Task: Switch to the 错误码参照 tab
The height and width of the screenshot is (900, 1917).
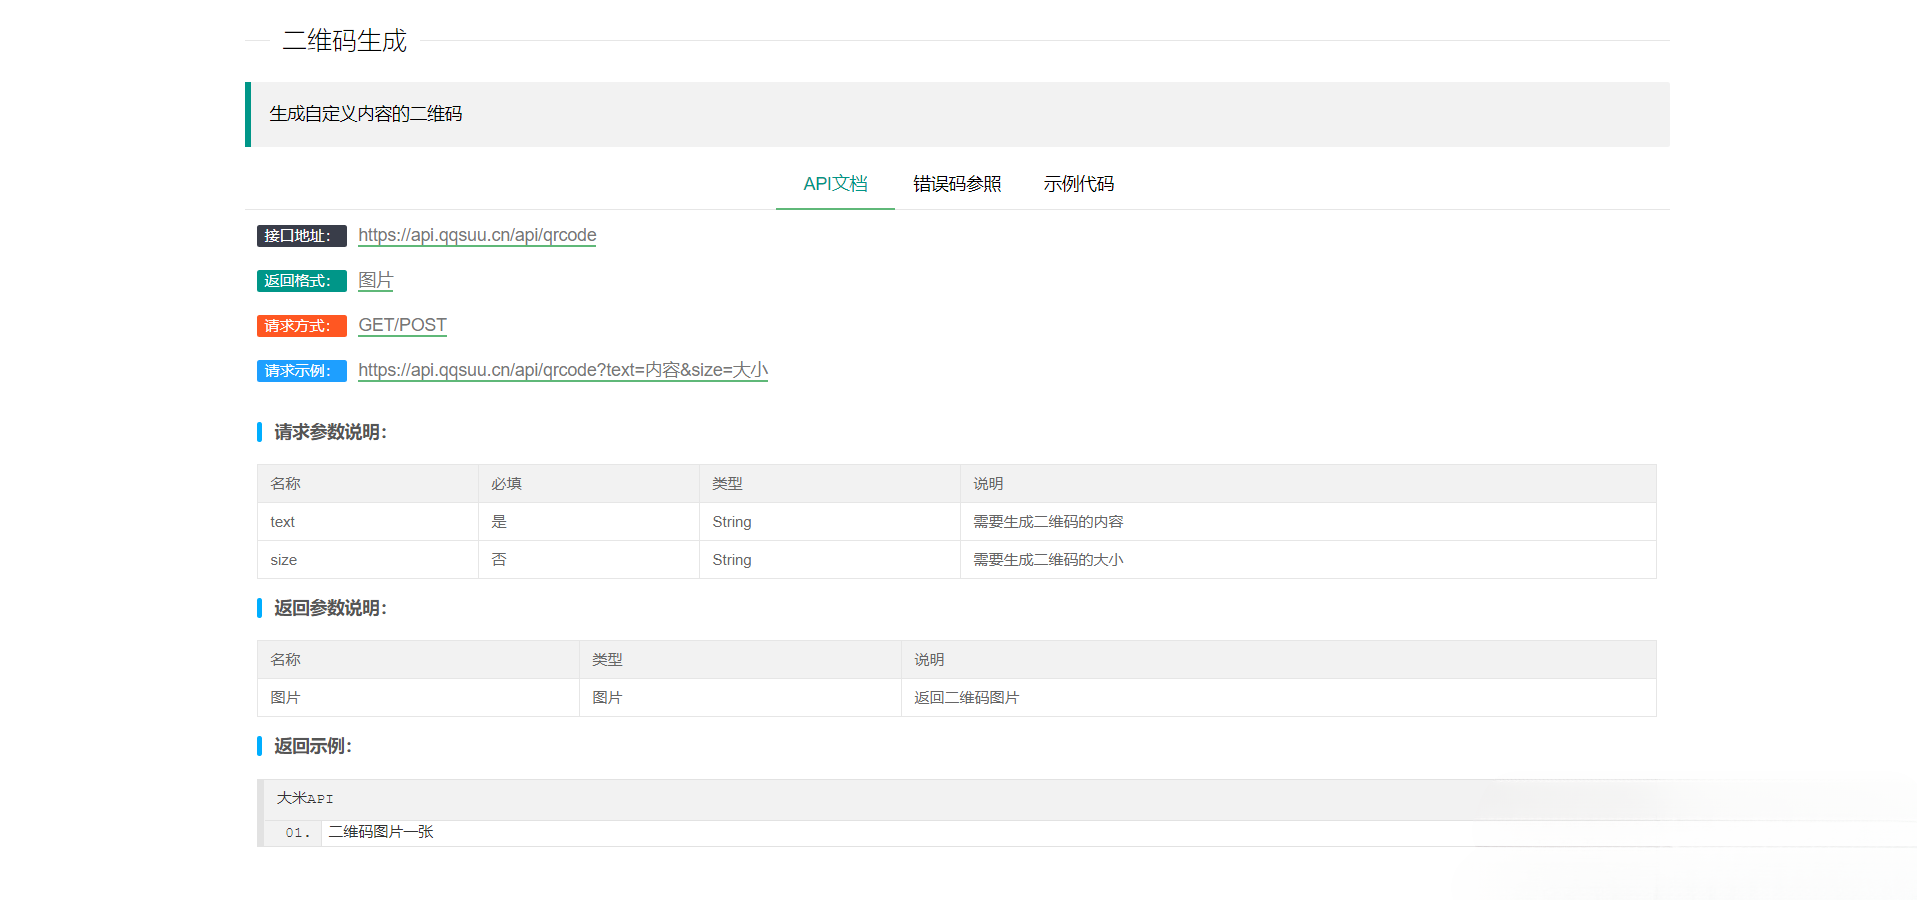Action: click(x=957, y=184)
